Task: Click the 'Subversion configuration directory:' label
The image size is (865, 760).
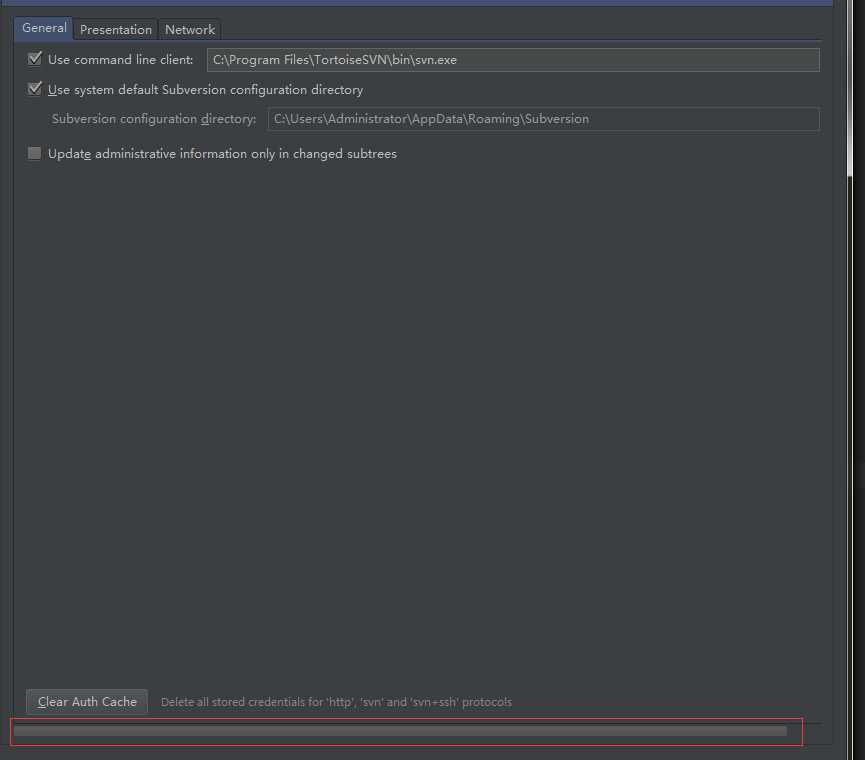Action: point(154,119)
